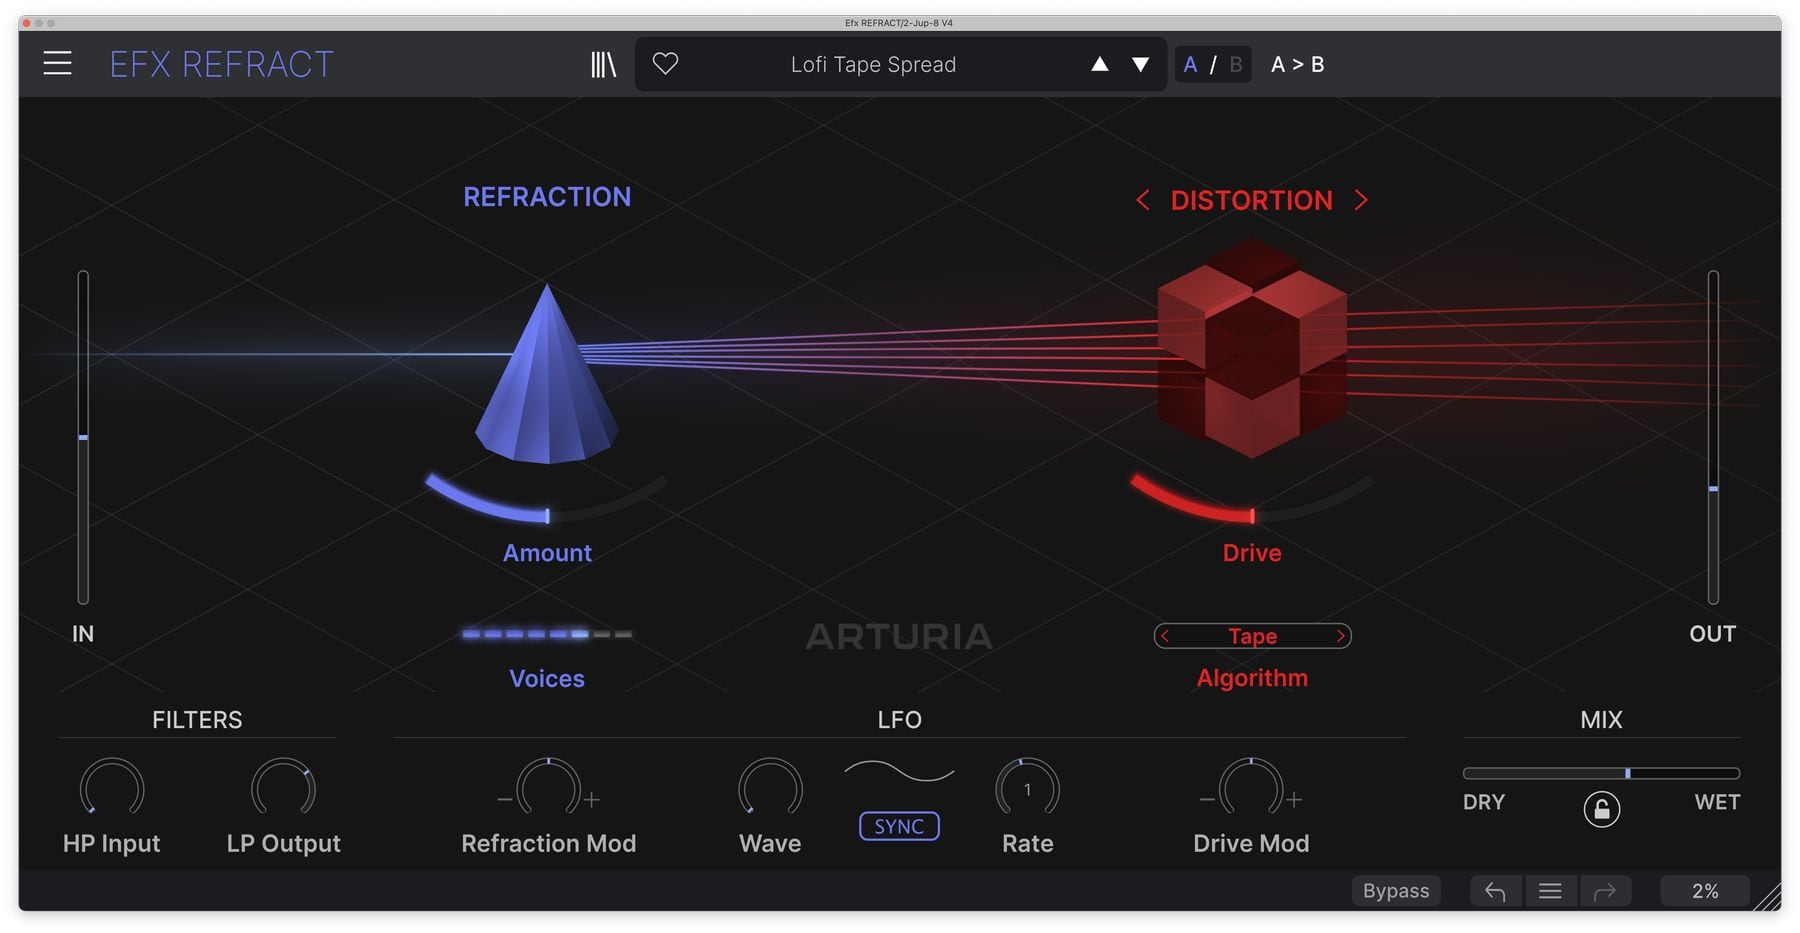Load previous preset with up arrow

click(x=1099, y=65)
